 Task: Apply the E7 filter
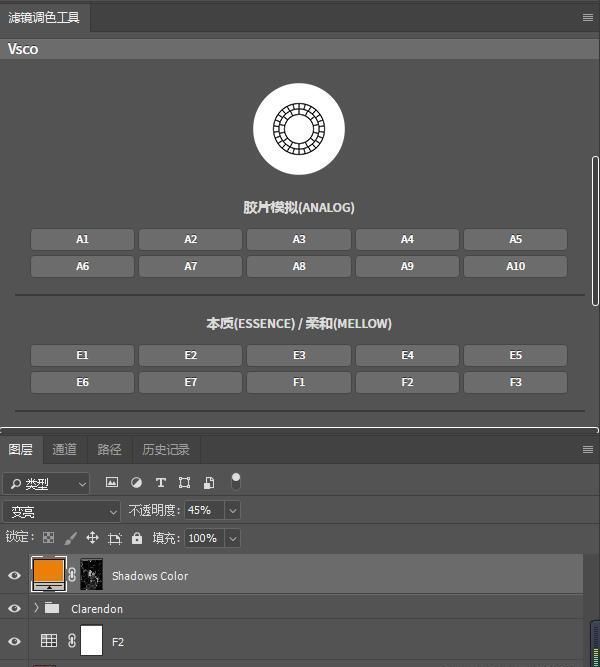click(190, 382)
